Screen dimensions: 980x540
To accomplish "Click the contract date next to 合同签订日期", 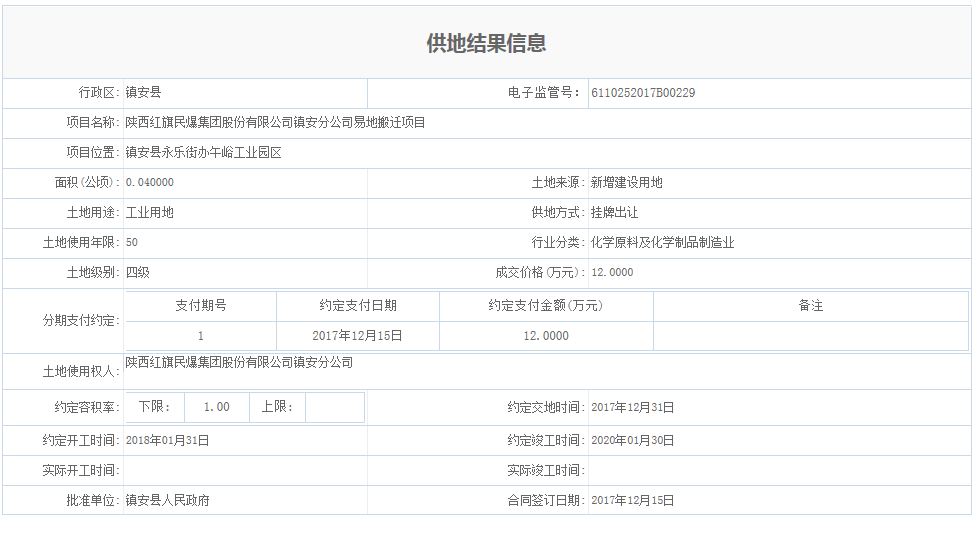I will (632, 501).
